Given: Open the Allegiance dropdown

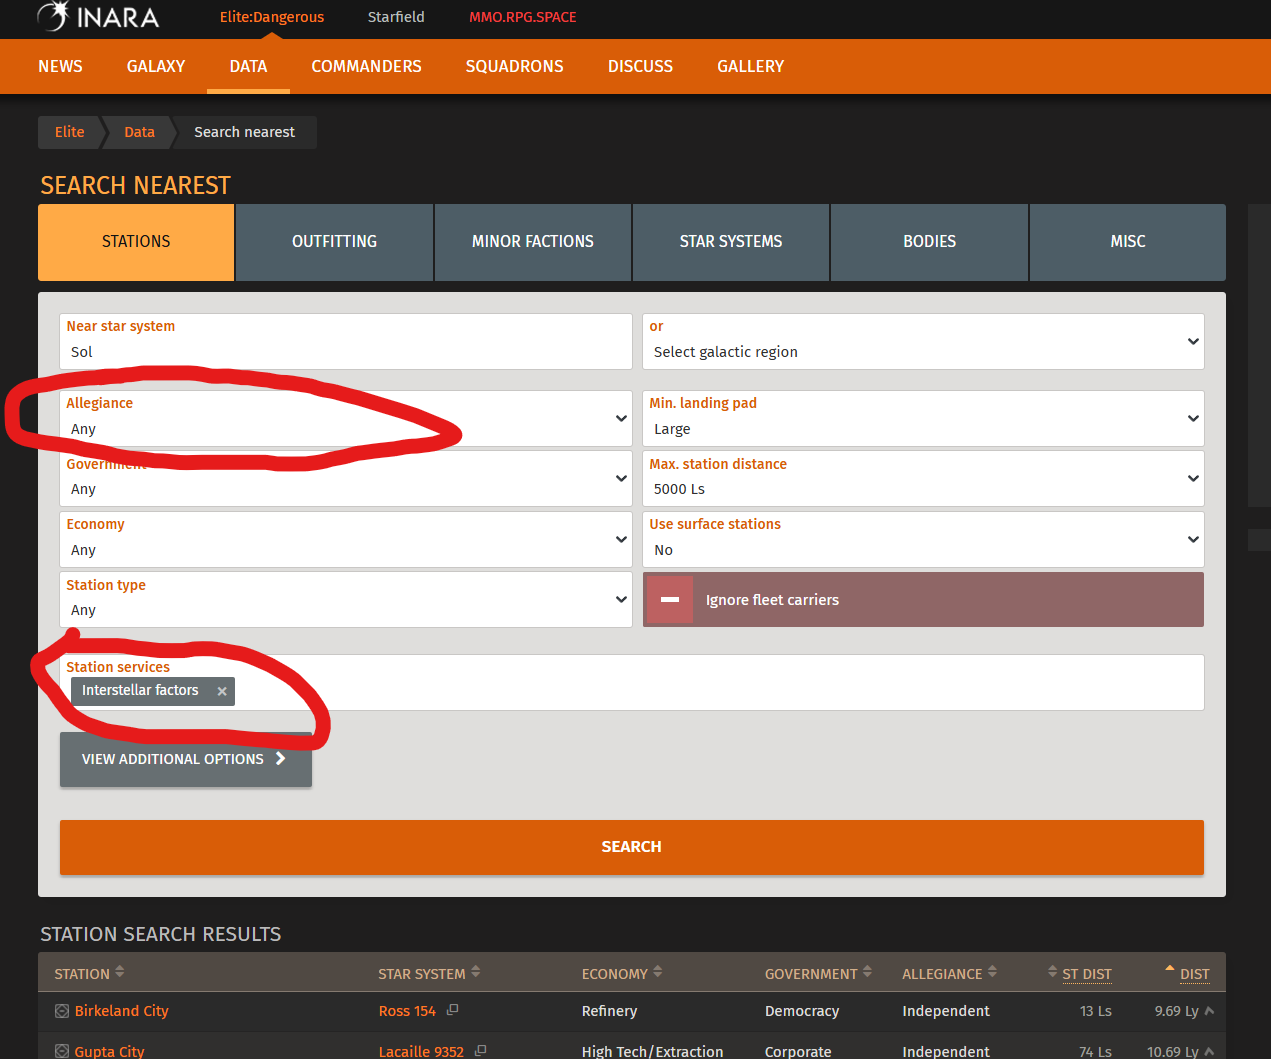Looking at the screenshot, I should click(x=346, y=418).
